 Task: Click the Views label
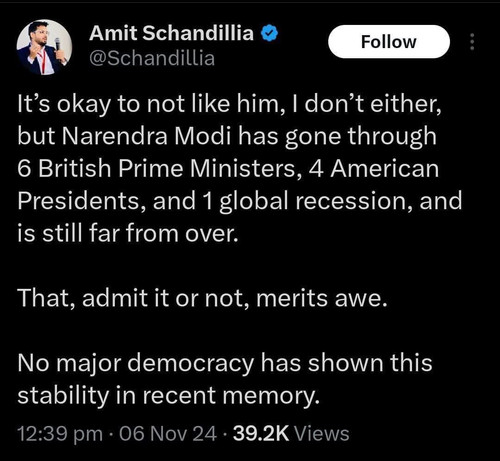point(322,434)
